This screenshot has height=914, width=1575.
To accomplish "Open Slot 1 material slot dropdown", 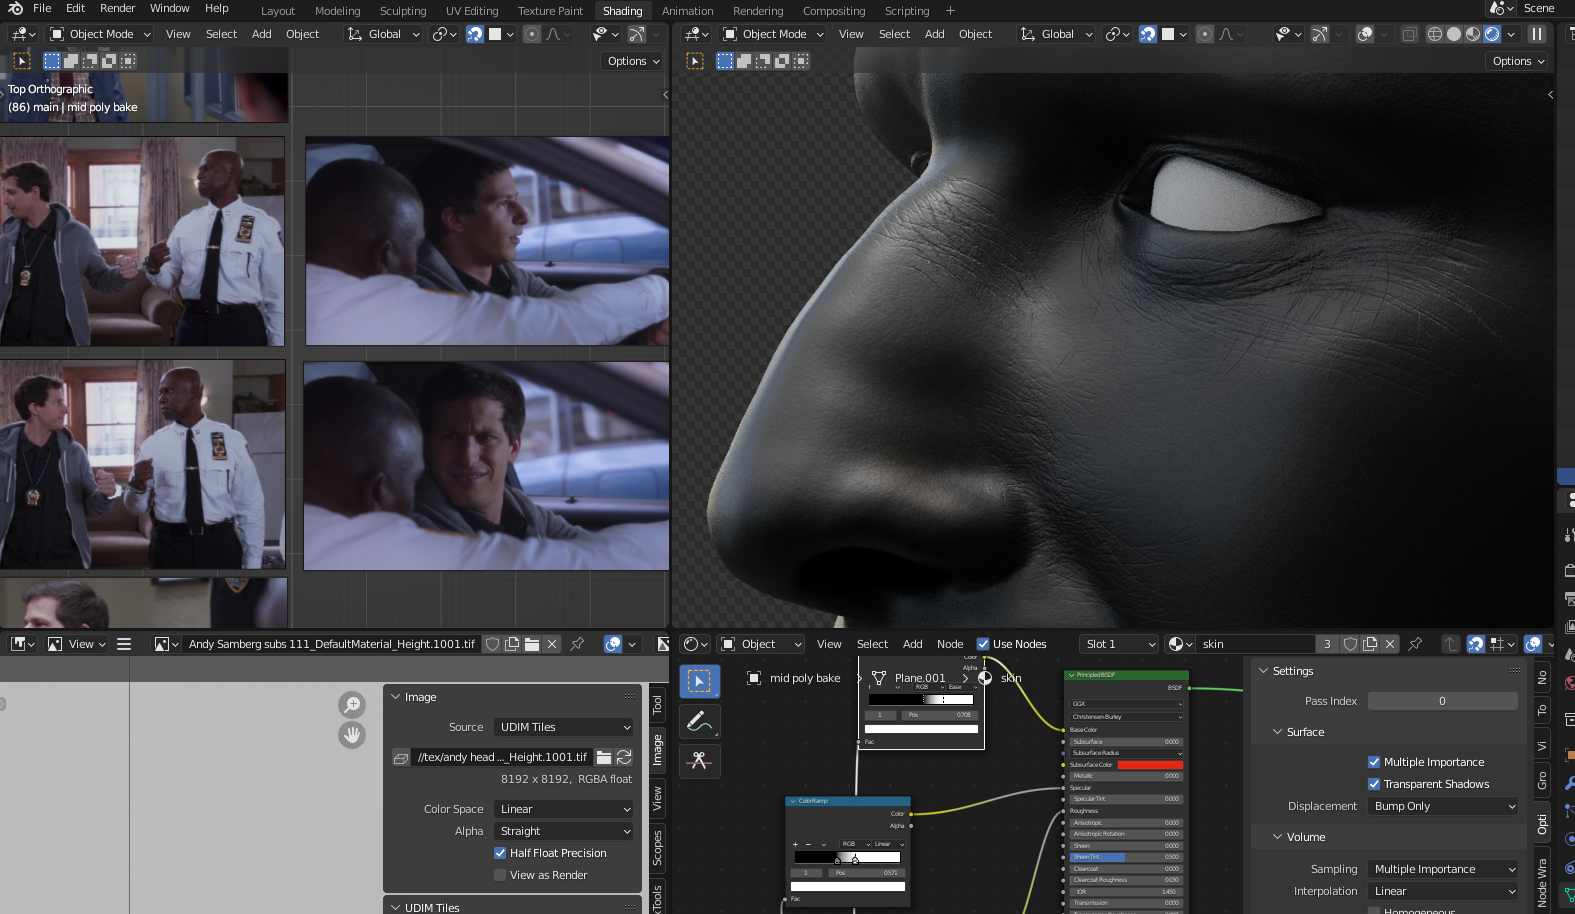I will point(1119,644).
